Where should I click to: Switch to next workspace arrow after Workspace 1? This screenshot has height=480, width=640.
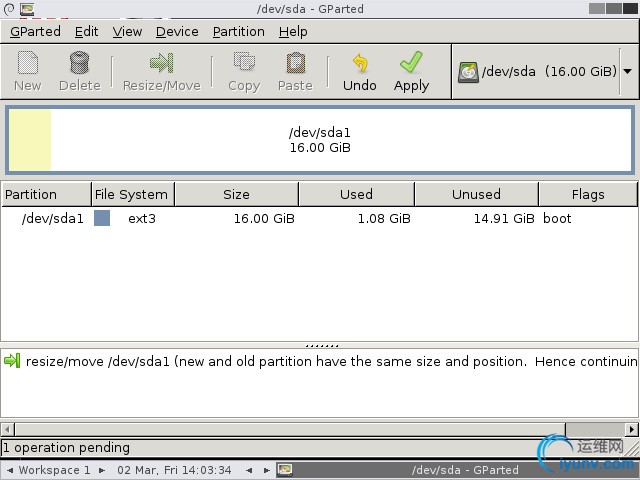(102, 470)
